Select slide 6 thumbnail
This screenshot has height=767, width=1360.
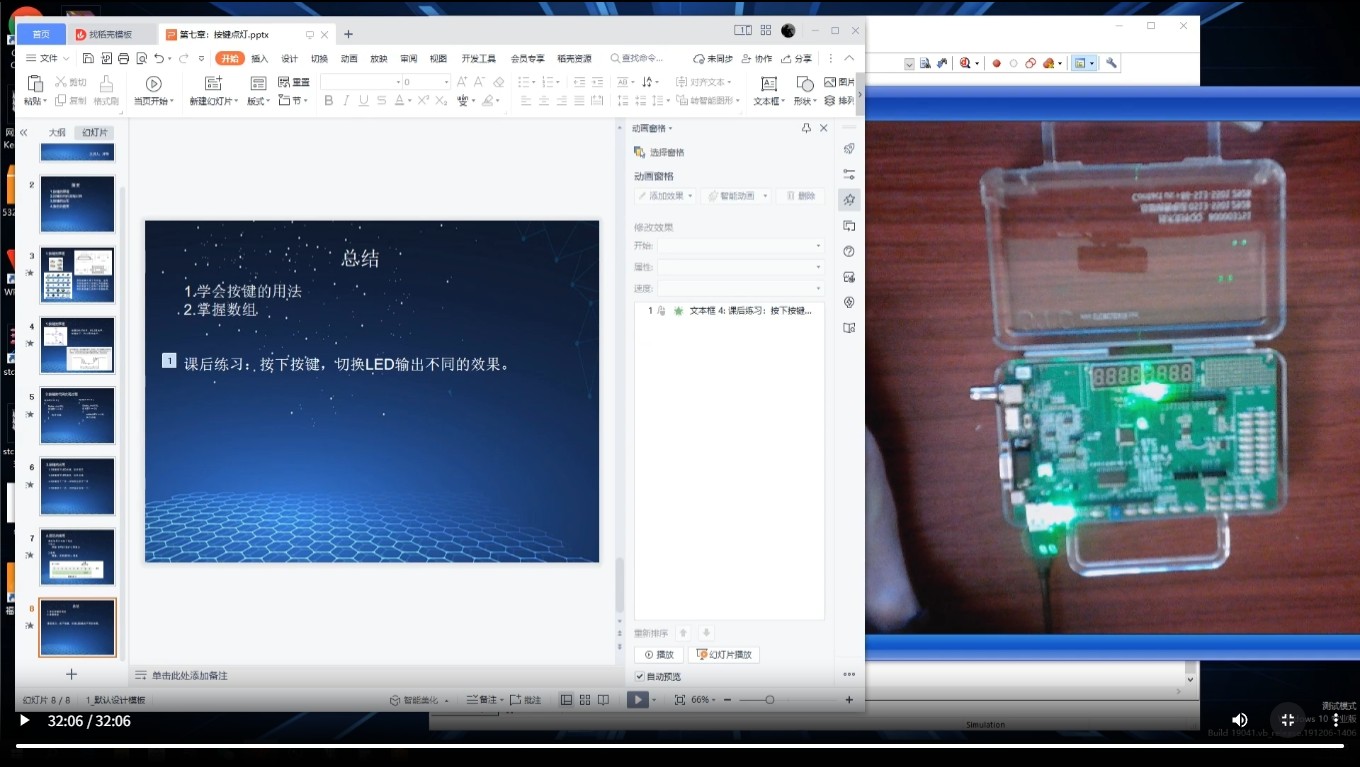click(77, 486)
